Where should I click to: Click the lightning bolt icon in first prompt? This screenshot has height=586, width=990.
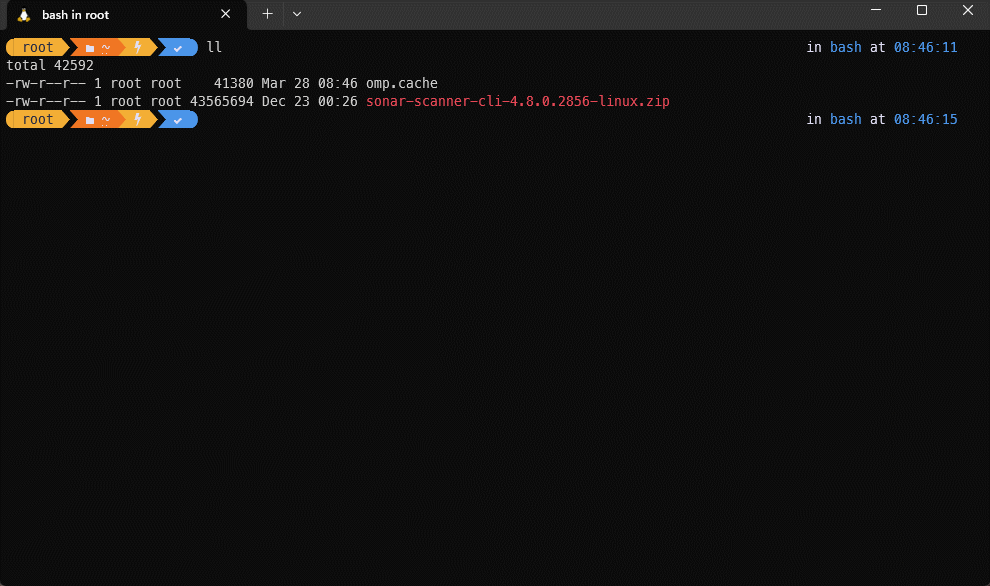coord(138,47)
